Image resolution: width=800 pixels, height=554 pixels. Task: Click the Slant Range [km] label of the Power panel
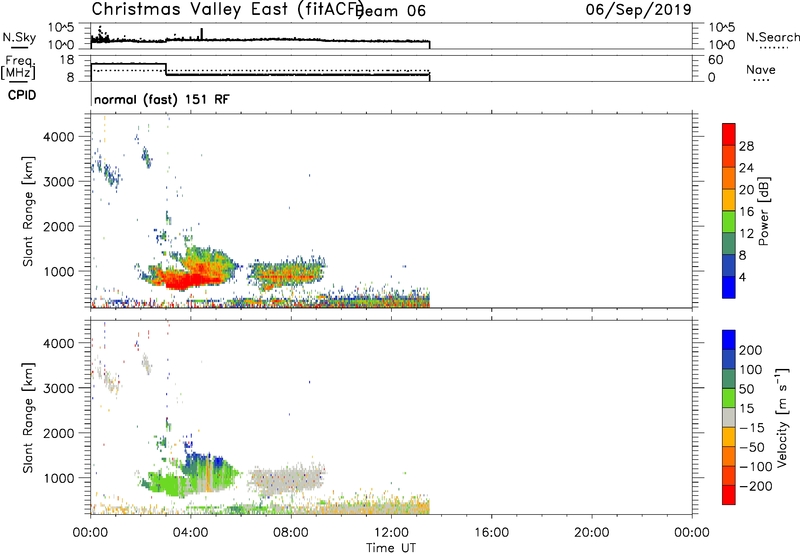point(28,211)
